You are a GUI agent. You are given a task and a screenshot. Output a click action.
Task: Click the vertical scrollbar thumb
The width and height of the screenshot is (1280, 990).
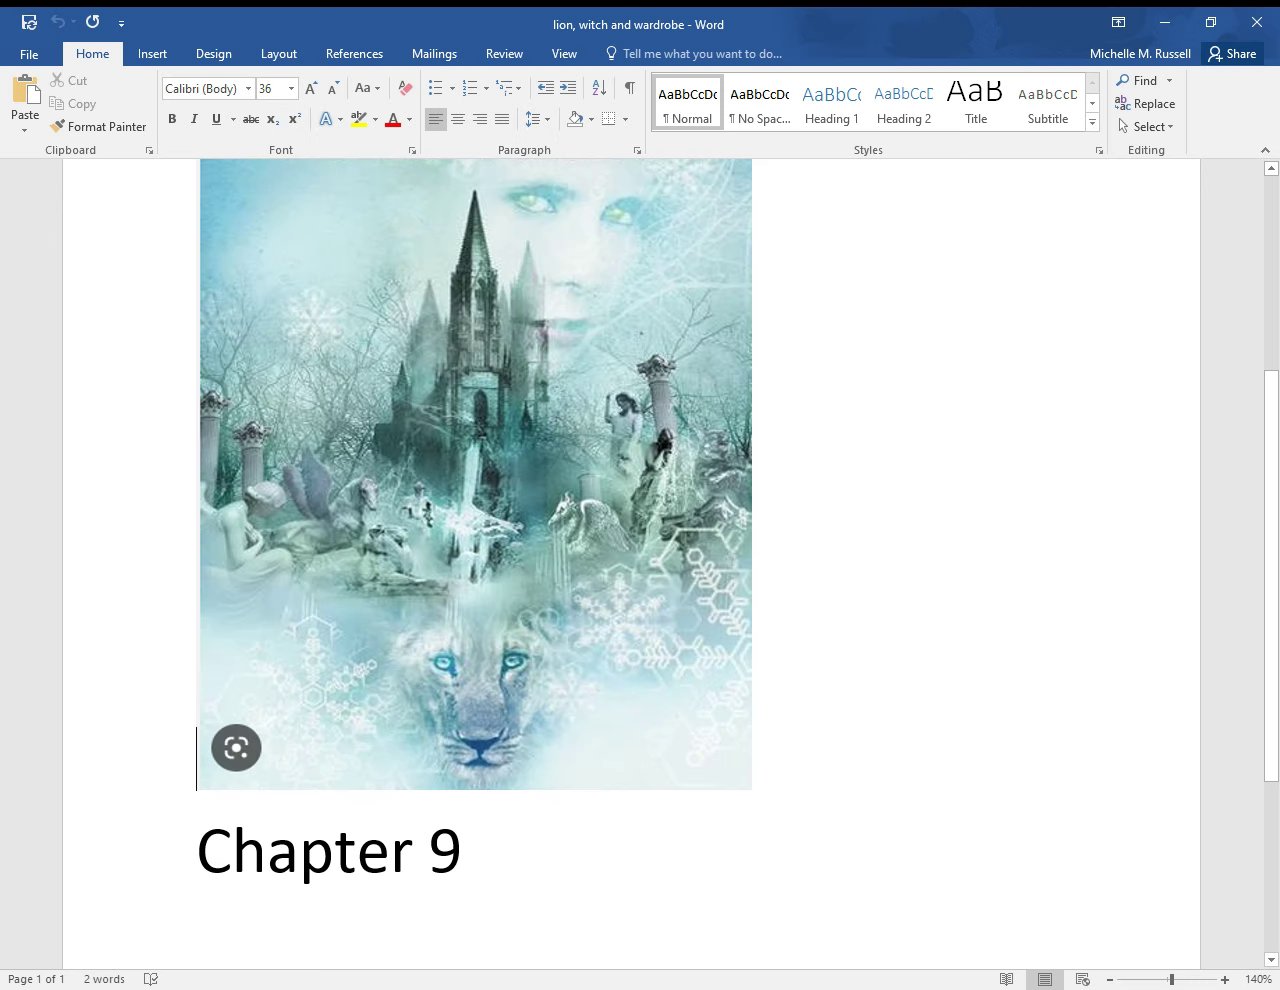pos(1271,576)
